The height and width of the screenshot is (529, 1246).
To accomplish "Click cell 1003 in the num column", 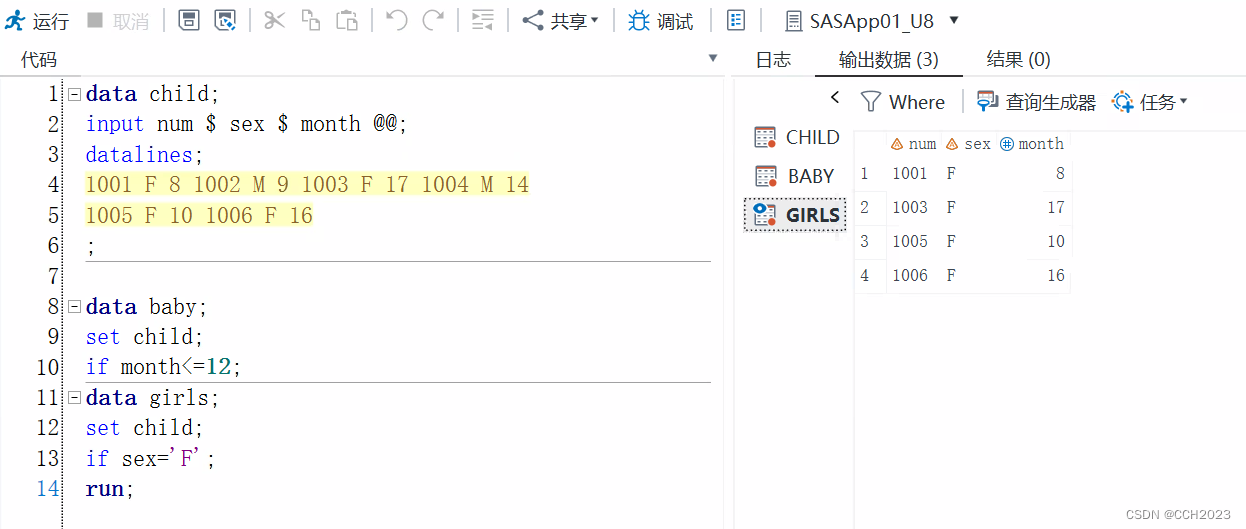I will [x=910, y=208].
